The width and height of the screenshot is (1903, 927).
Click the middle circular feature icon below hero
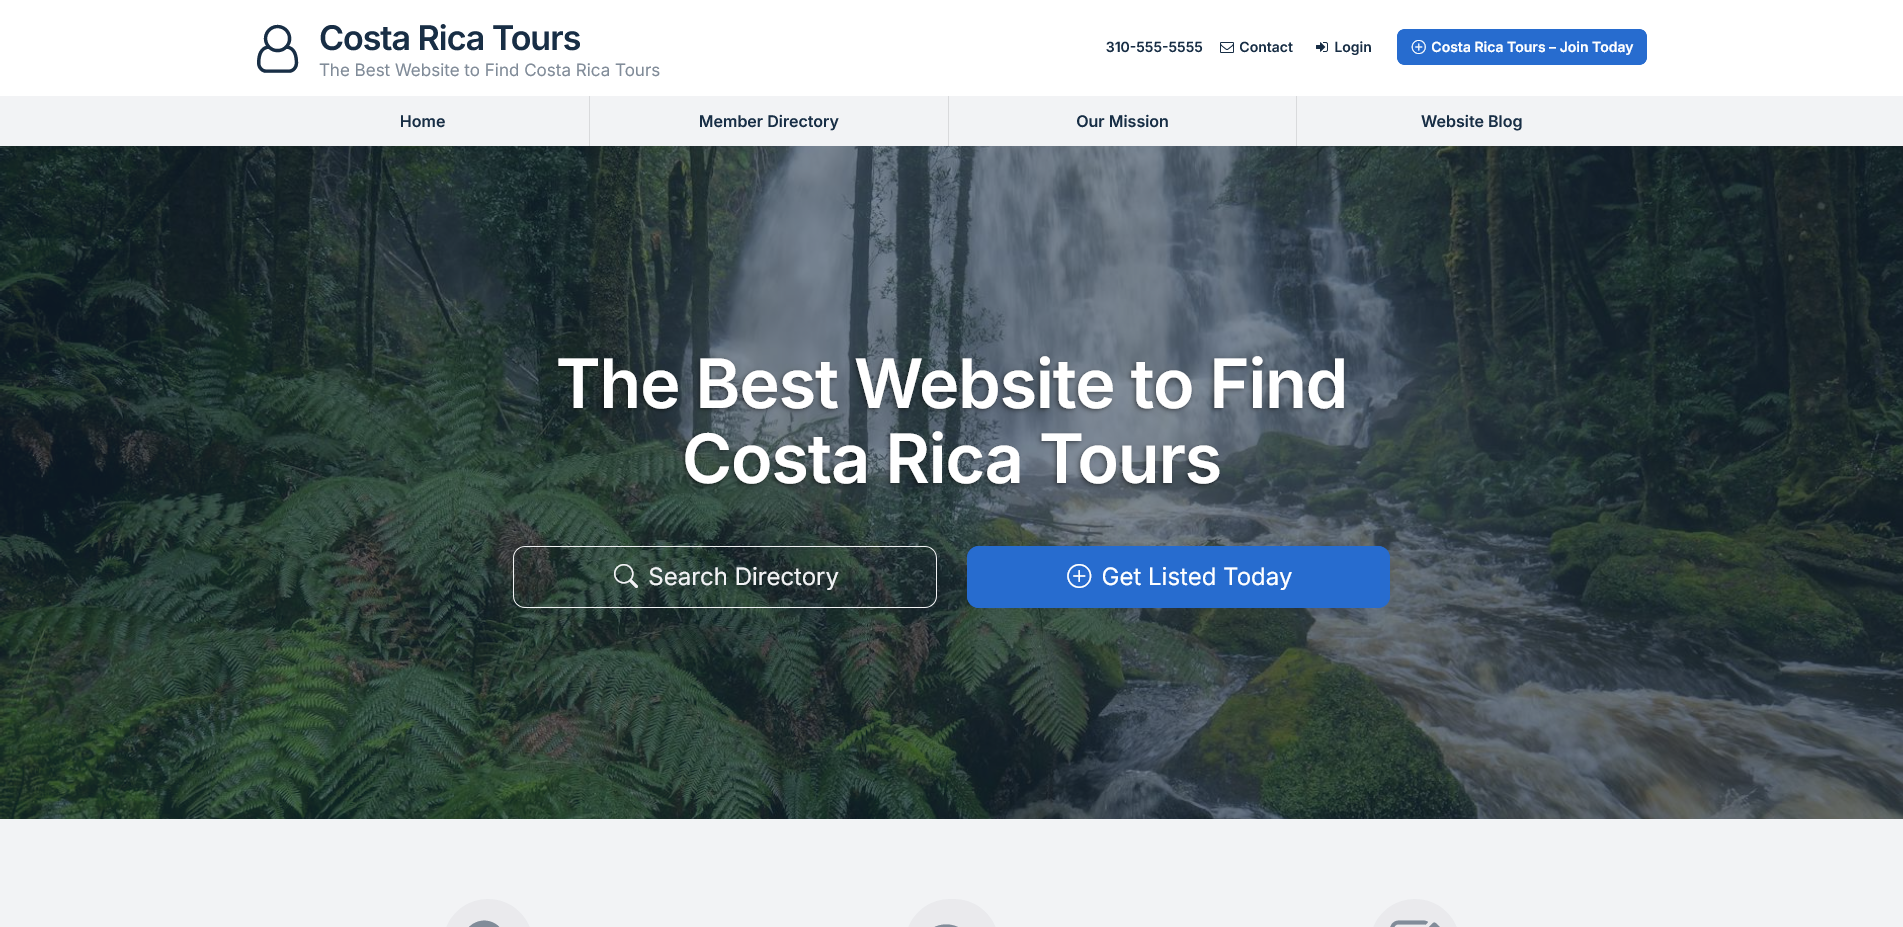point(951,913)
